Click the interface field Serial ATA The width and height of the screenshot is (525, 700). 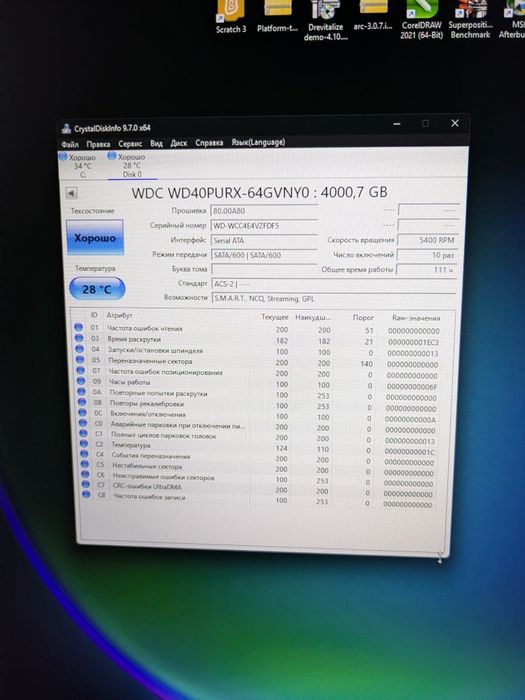pyautogui.click(x=264, y=240)
